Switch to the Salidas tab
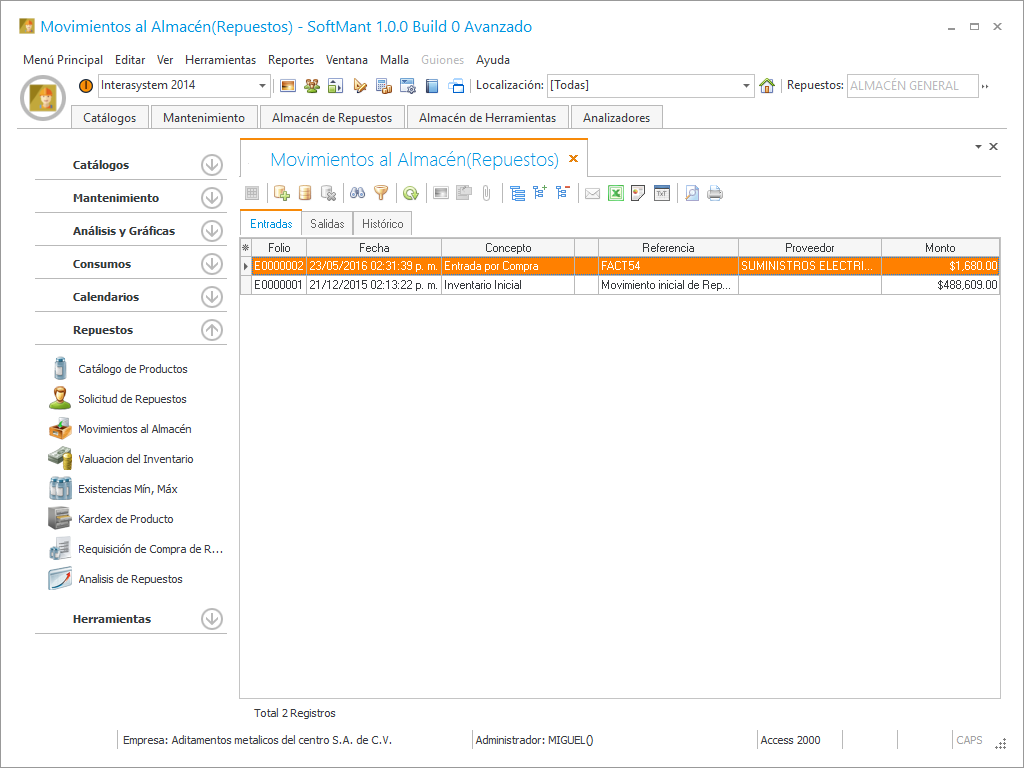 point(327,224)
